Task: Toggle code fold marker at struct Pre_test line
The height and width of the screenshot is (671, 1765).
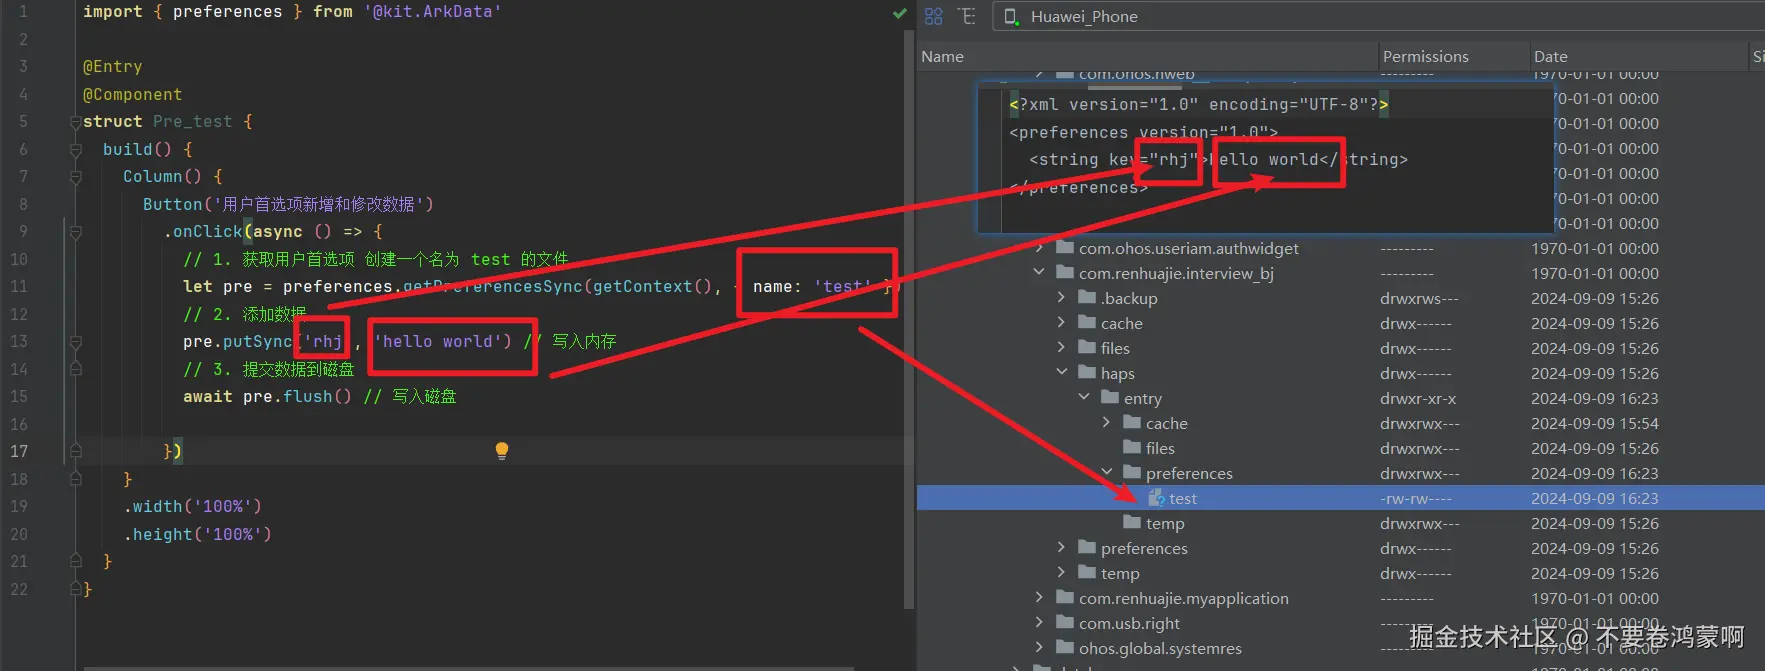Action: [75, 122]
